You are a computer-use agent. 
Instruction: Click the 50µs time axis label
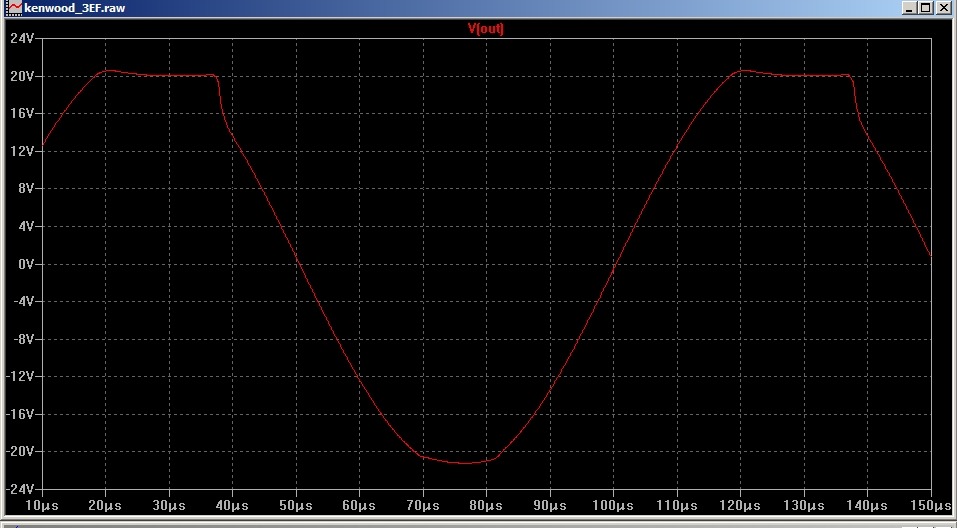coord(295,505)
